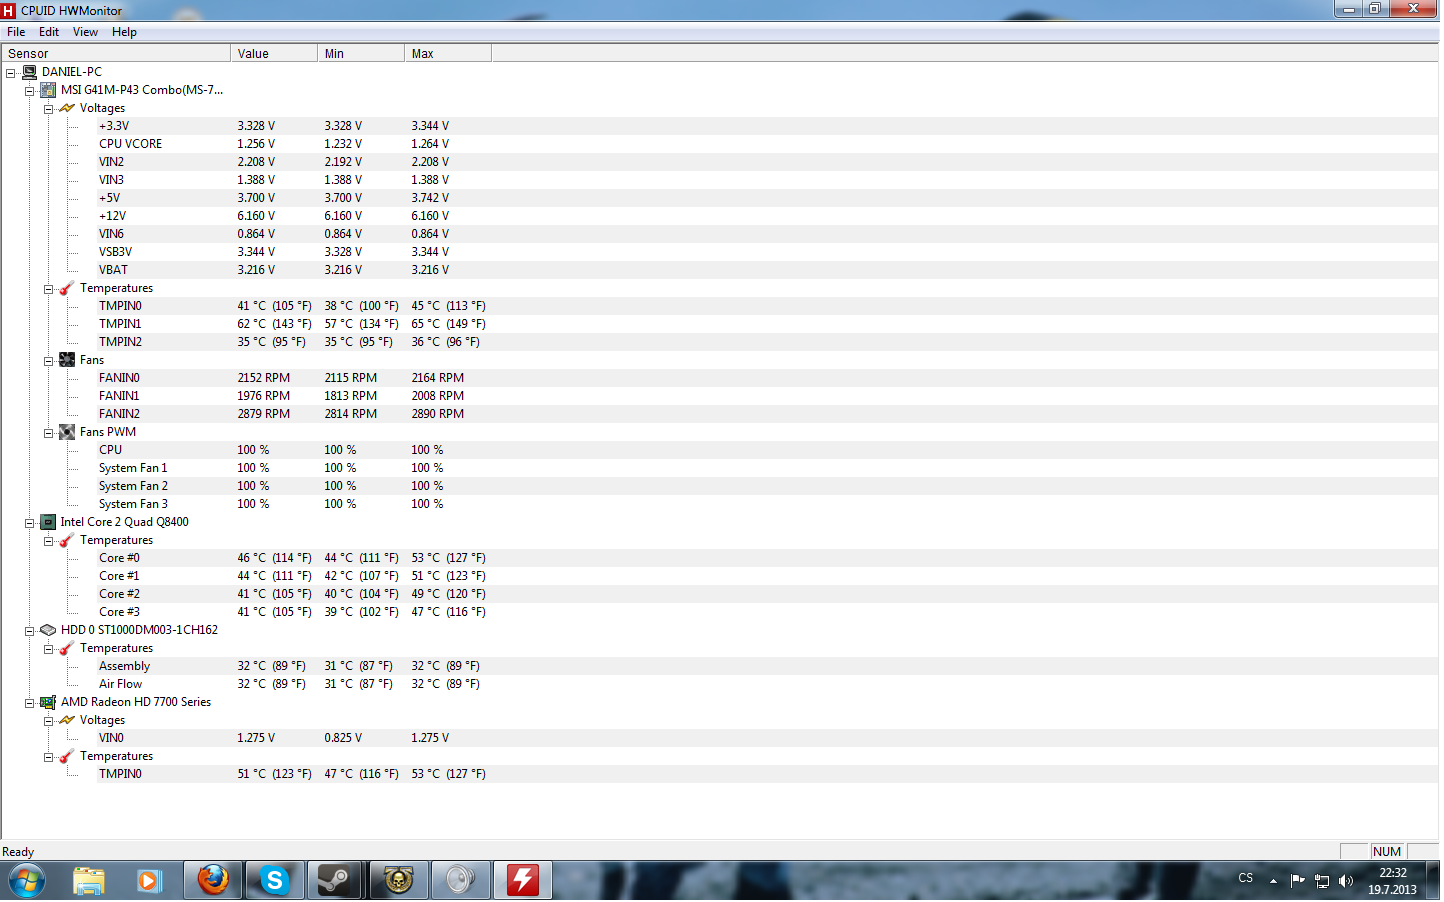Screen dimensions: 1444x902
Task: Select the "Core #0" temperature row label
Action: coord(119,558)
